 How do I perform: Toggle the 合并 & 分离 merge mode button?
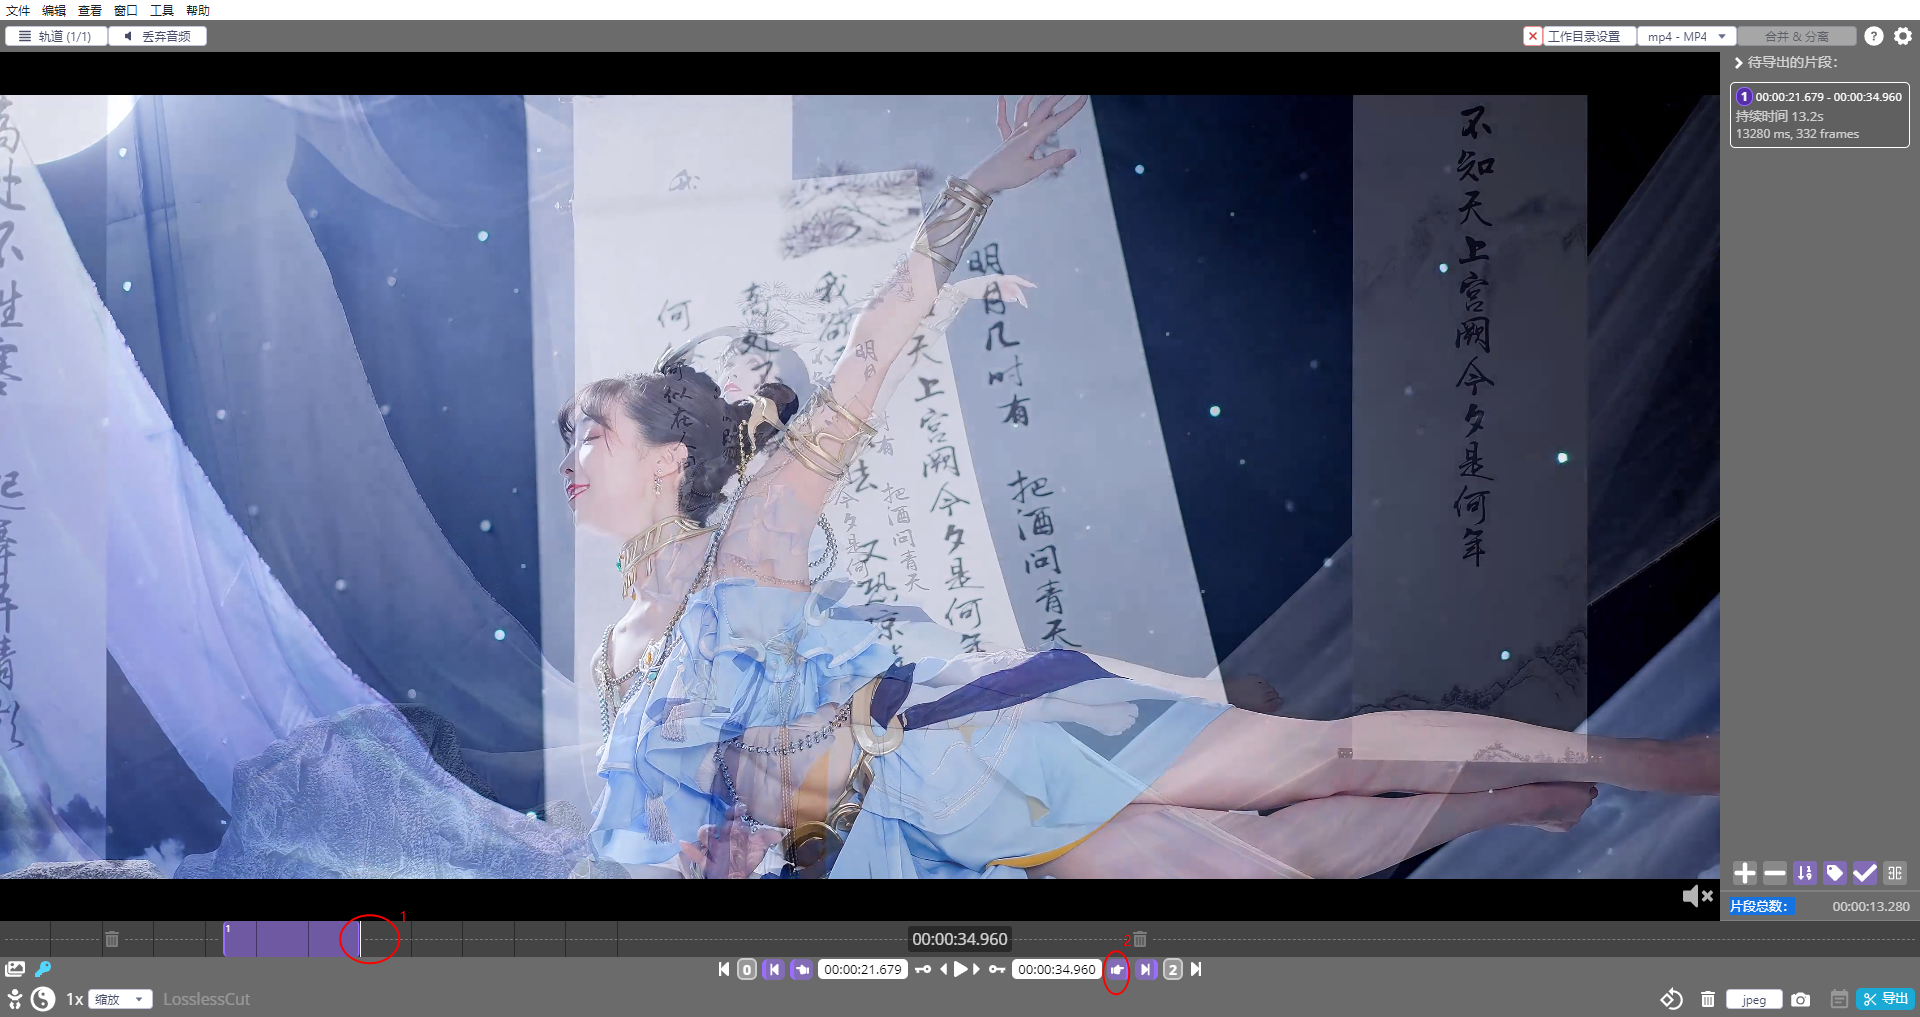[1797, 36]
